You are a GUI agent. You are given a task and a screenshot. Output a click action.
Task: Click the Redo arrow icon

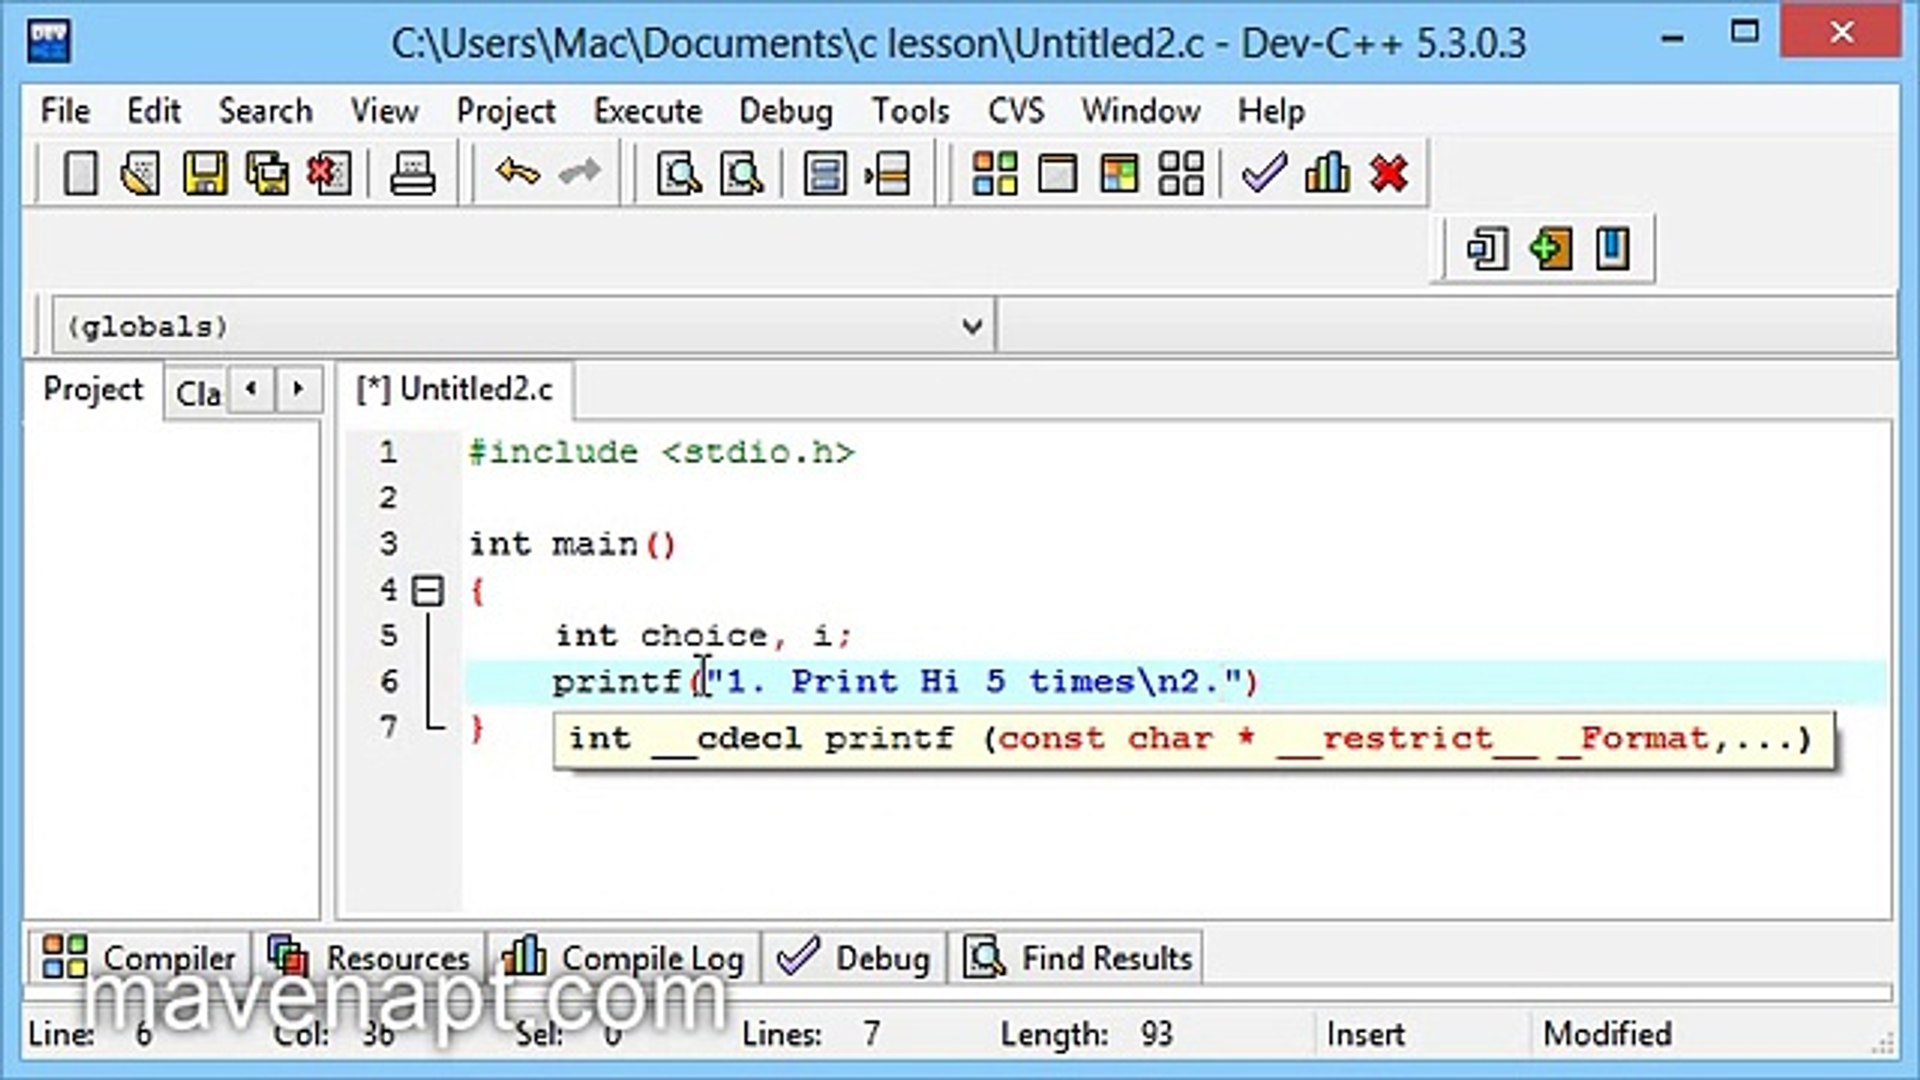click(x=580, y=172)
